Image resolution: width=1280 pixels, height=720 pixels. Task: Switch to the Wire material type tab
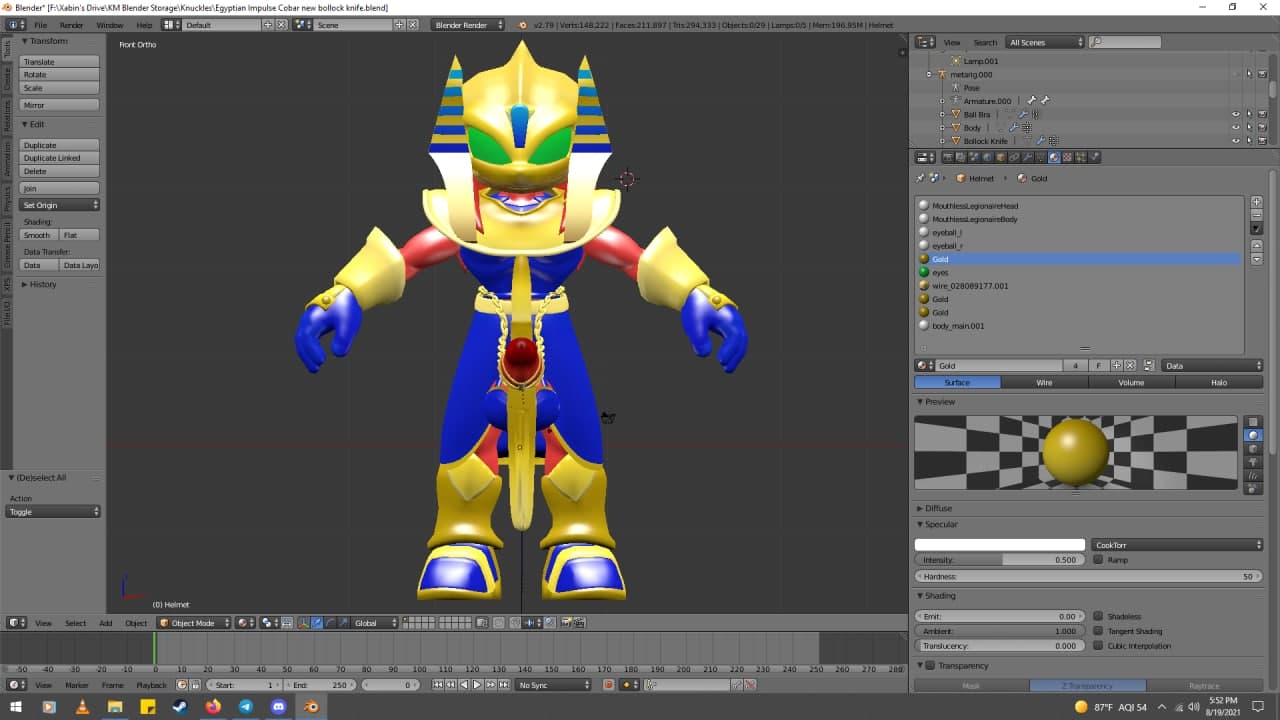(1044, 382)
